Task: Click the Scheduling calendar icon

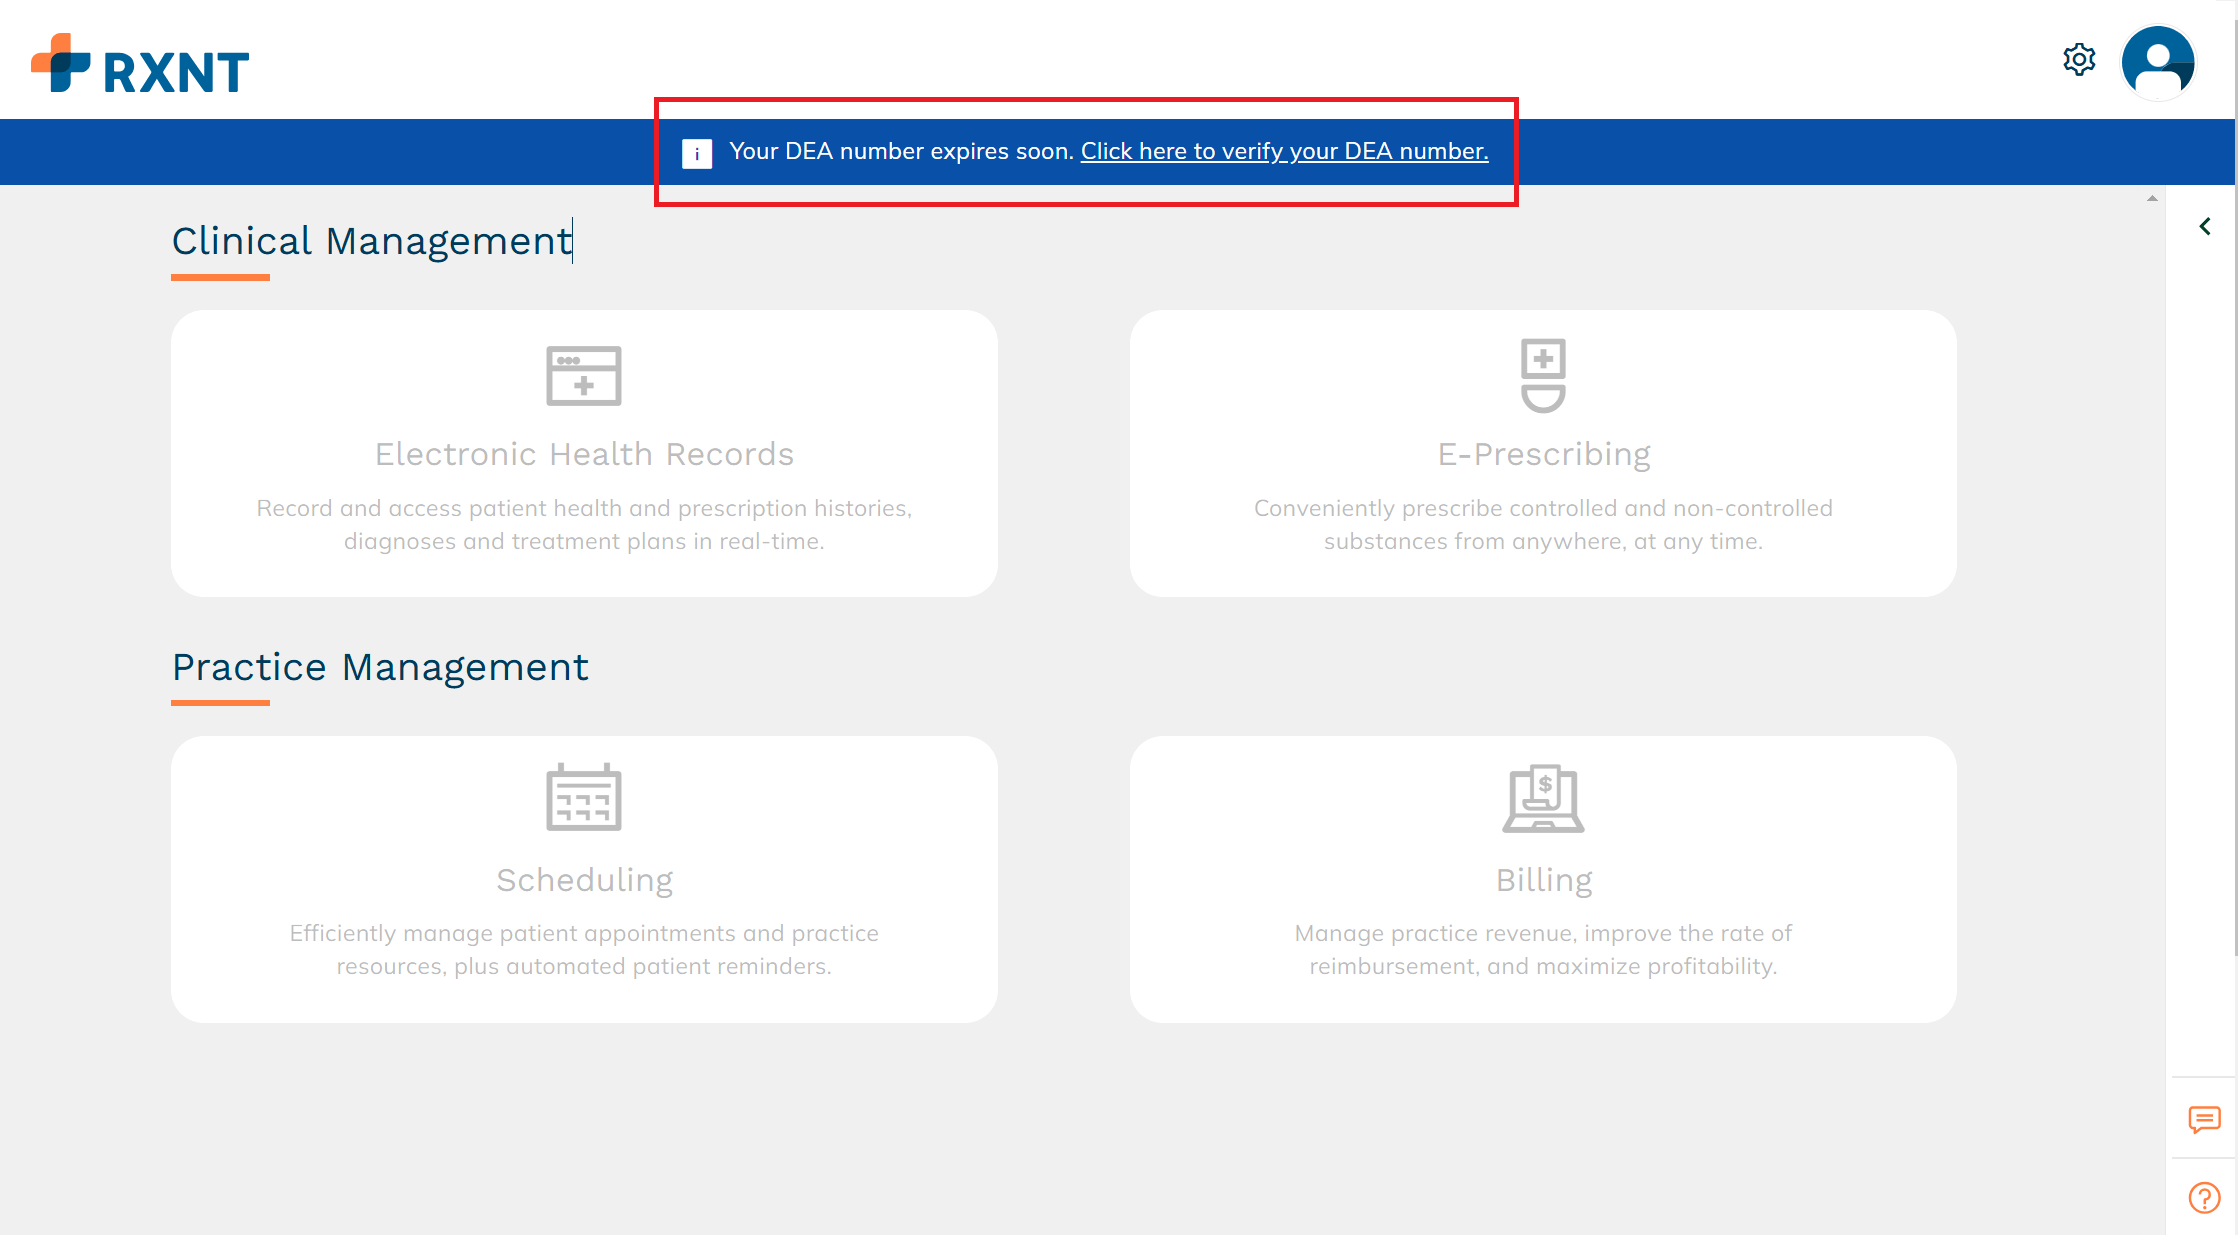Action: 584,798
